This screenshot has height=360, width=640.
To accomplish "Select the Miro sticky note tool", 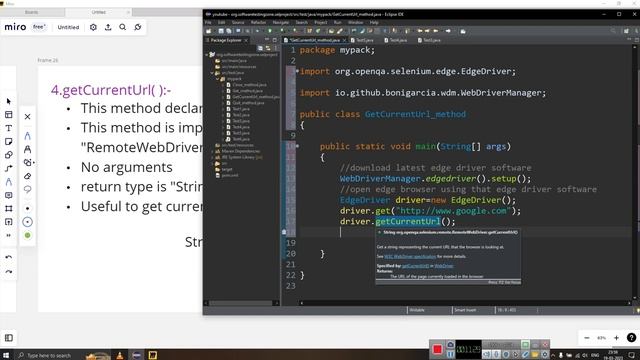I will coord(9,142).
